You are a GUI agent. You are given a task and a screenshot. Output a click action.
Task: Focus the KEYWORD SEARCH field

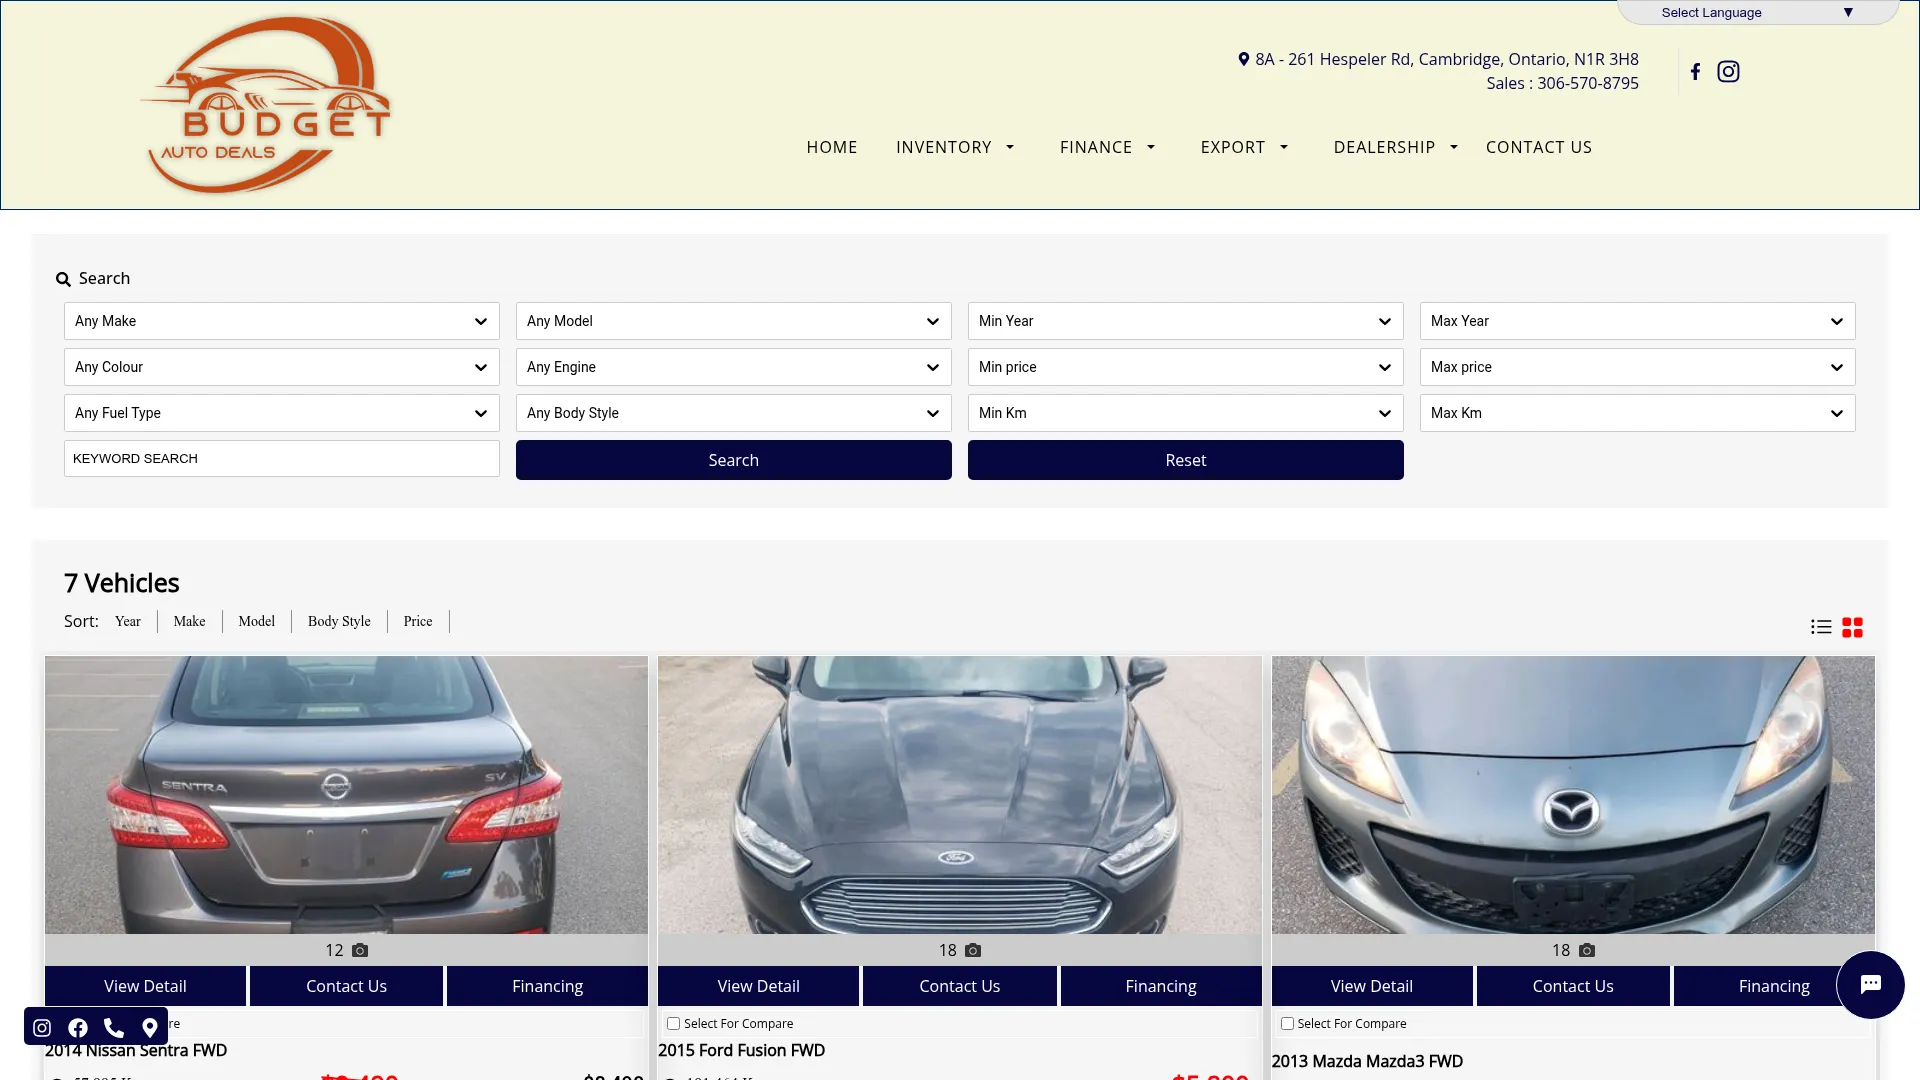click(282, 458)
